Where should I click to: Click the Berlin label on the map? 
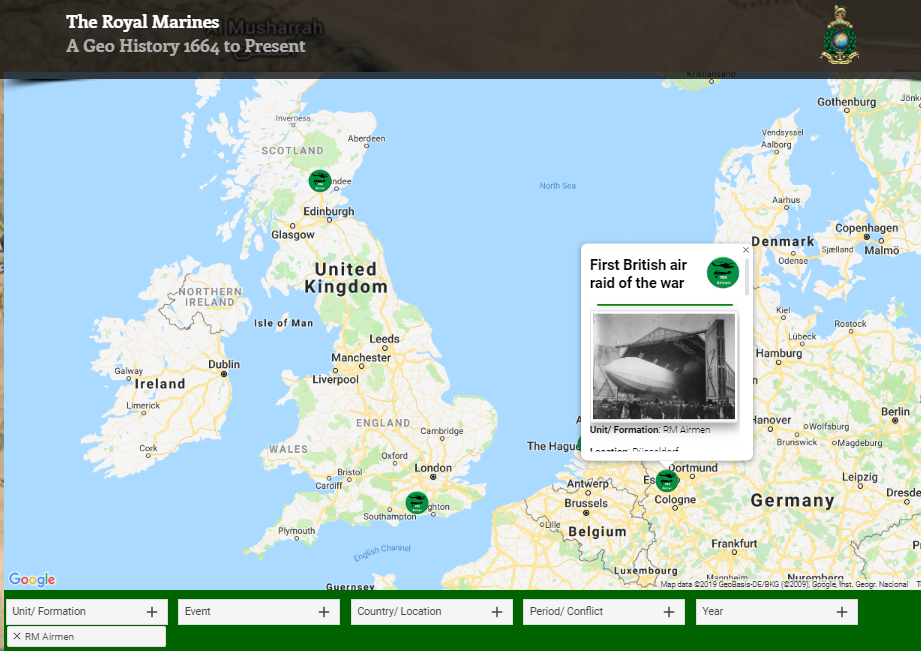[x=895, y=411]
